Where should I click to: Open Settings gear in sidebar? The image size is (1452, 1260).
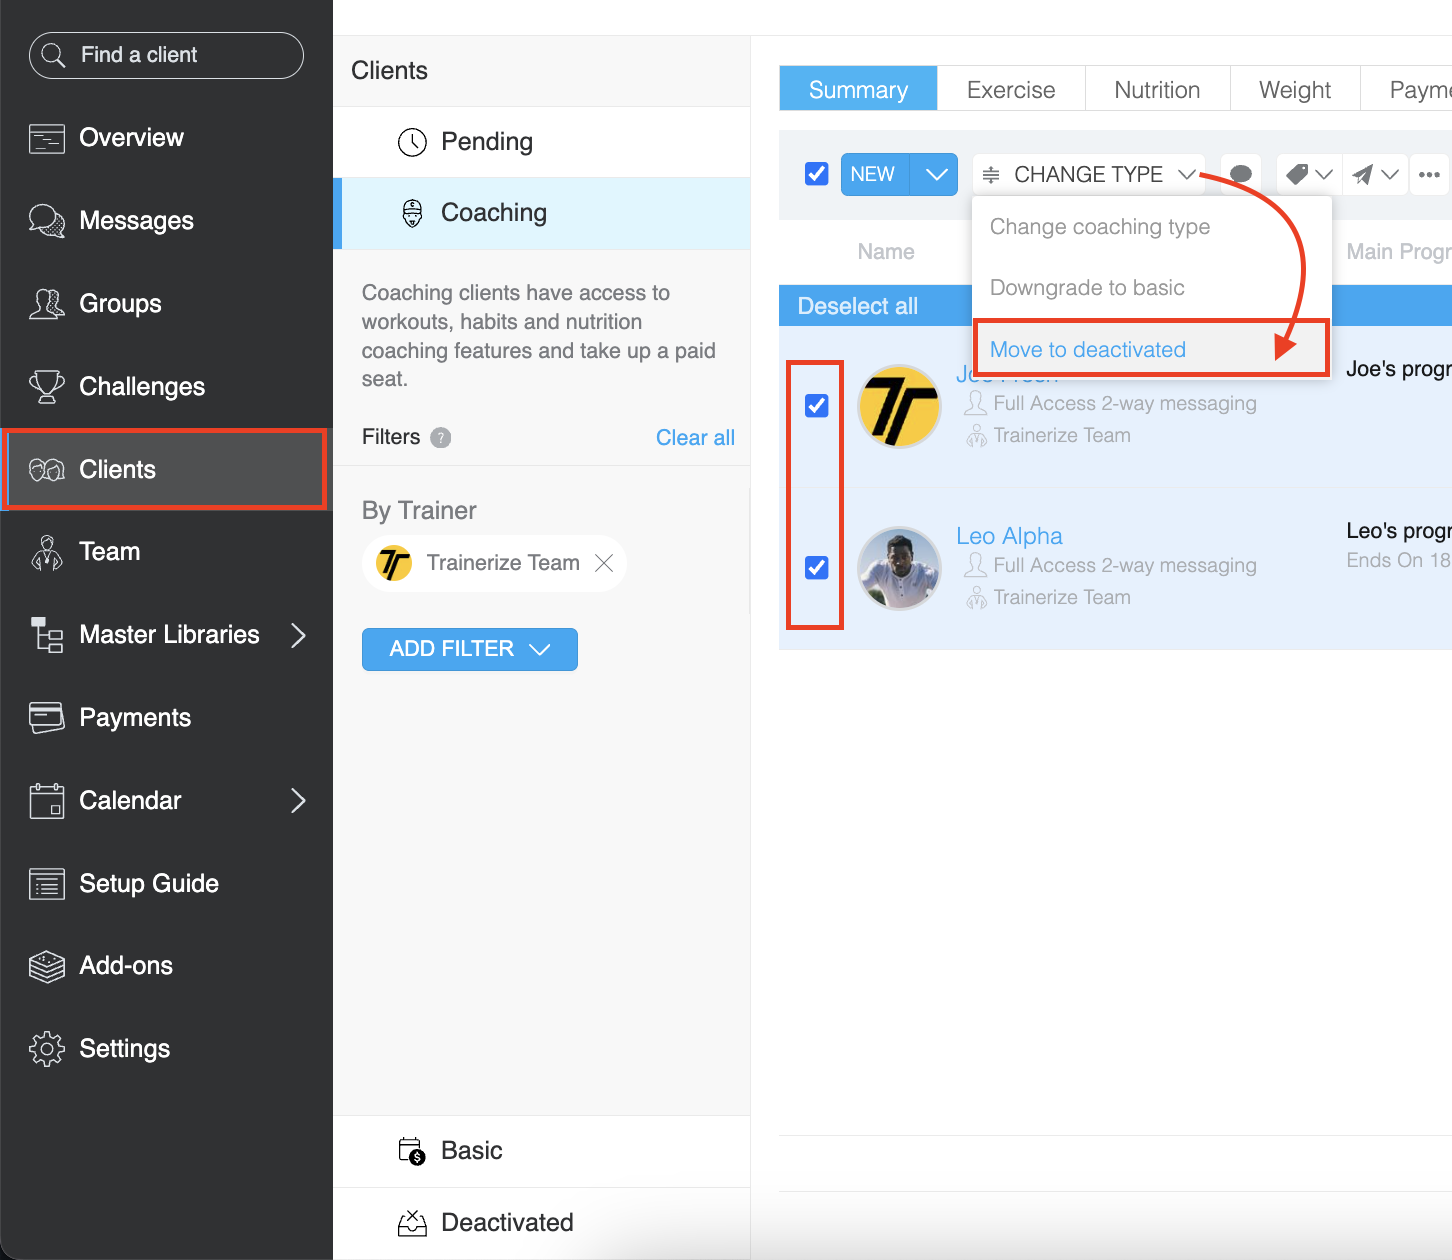pos(124,1049)
